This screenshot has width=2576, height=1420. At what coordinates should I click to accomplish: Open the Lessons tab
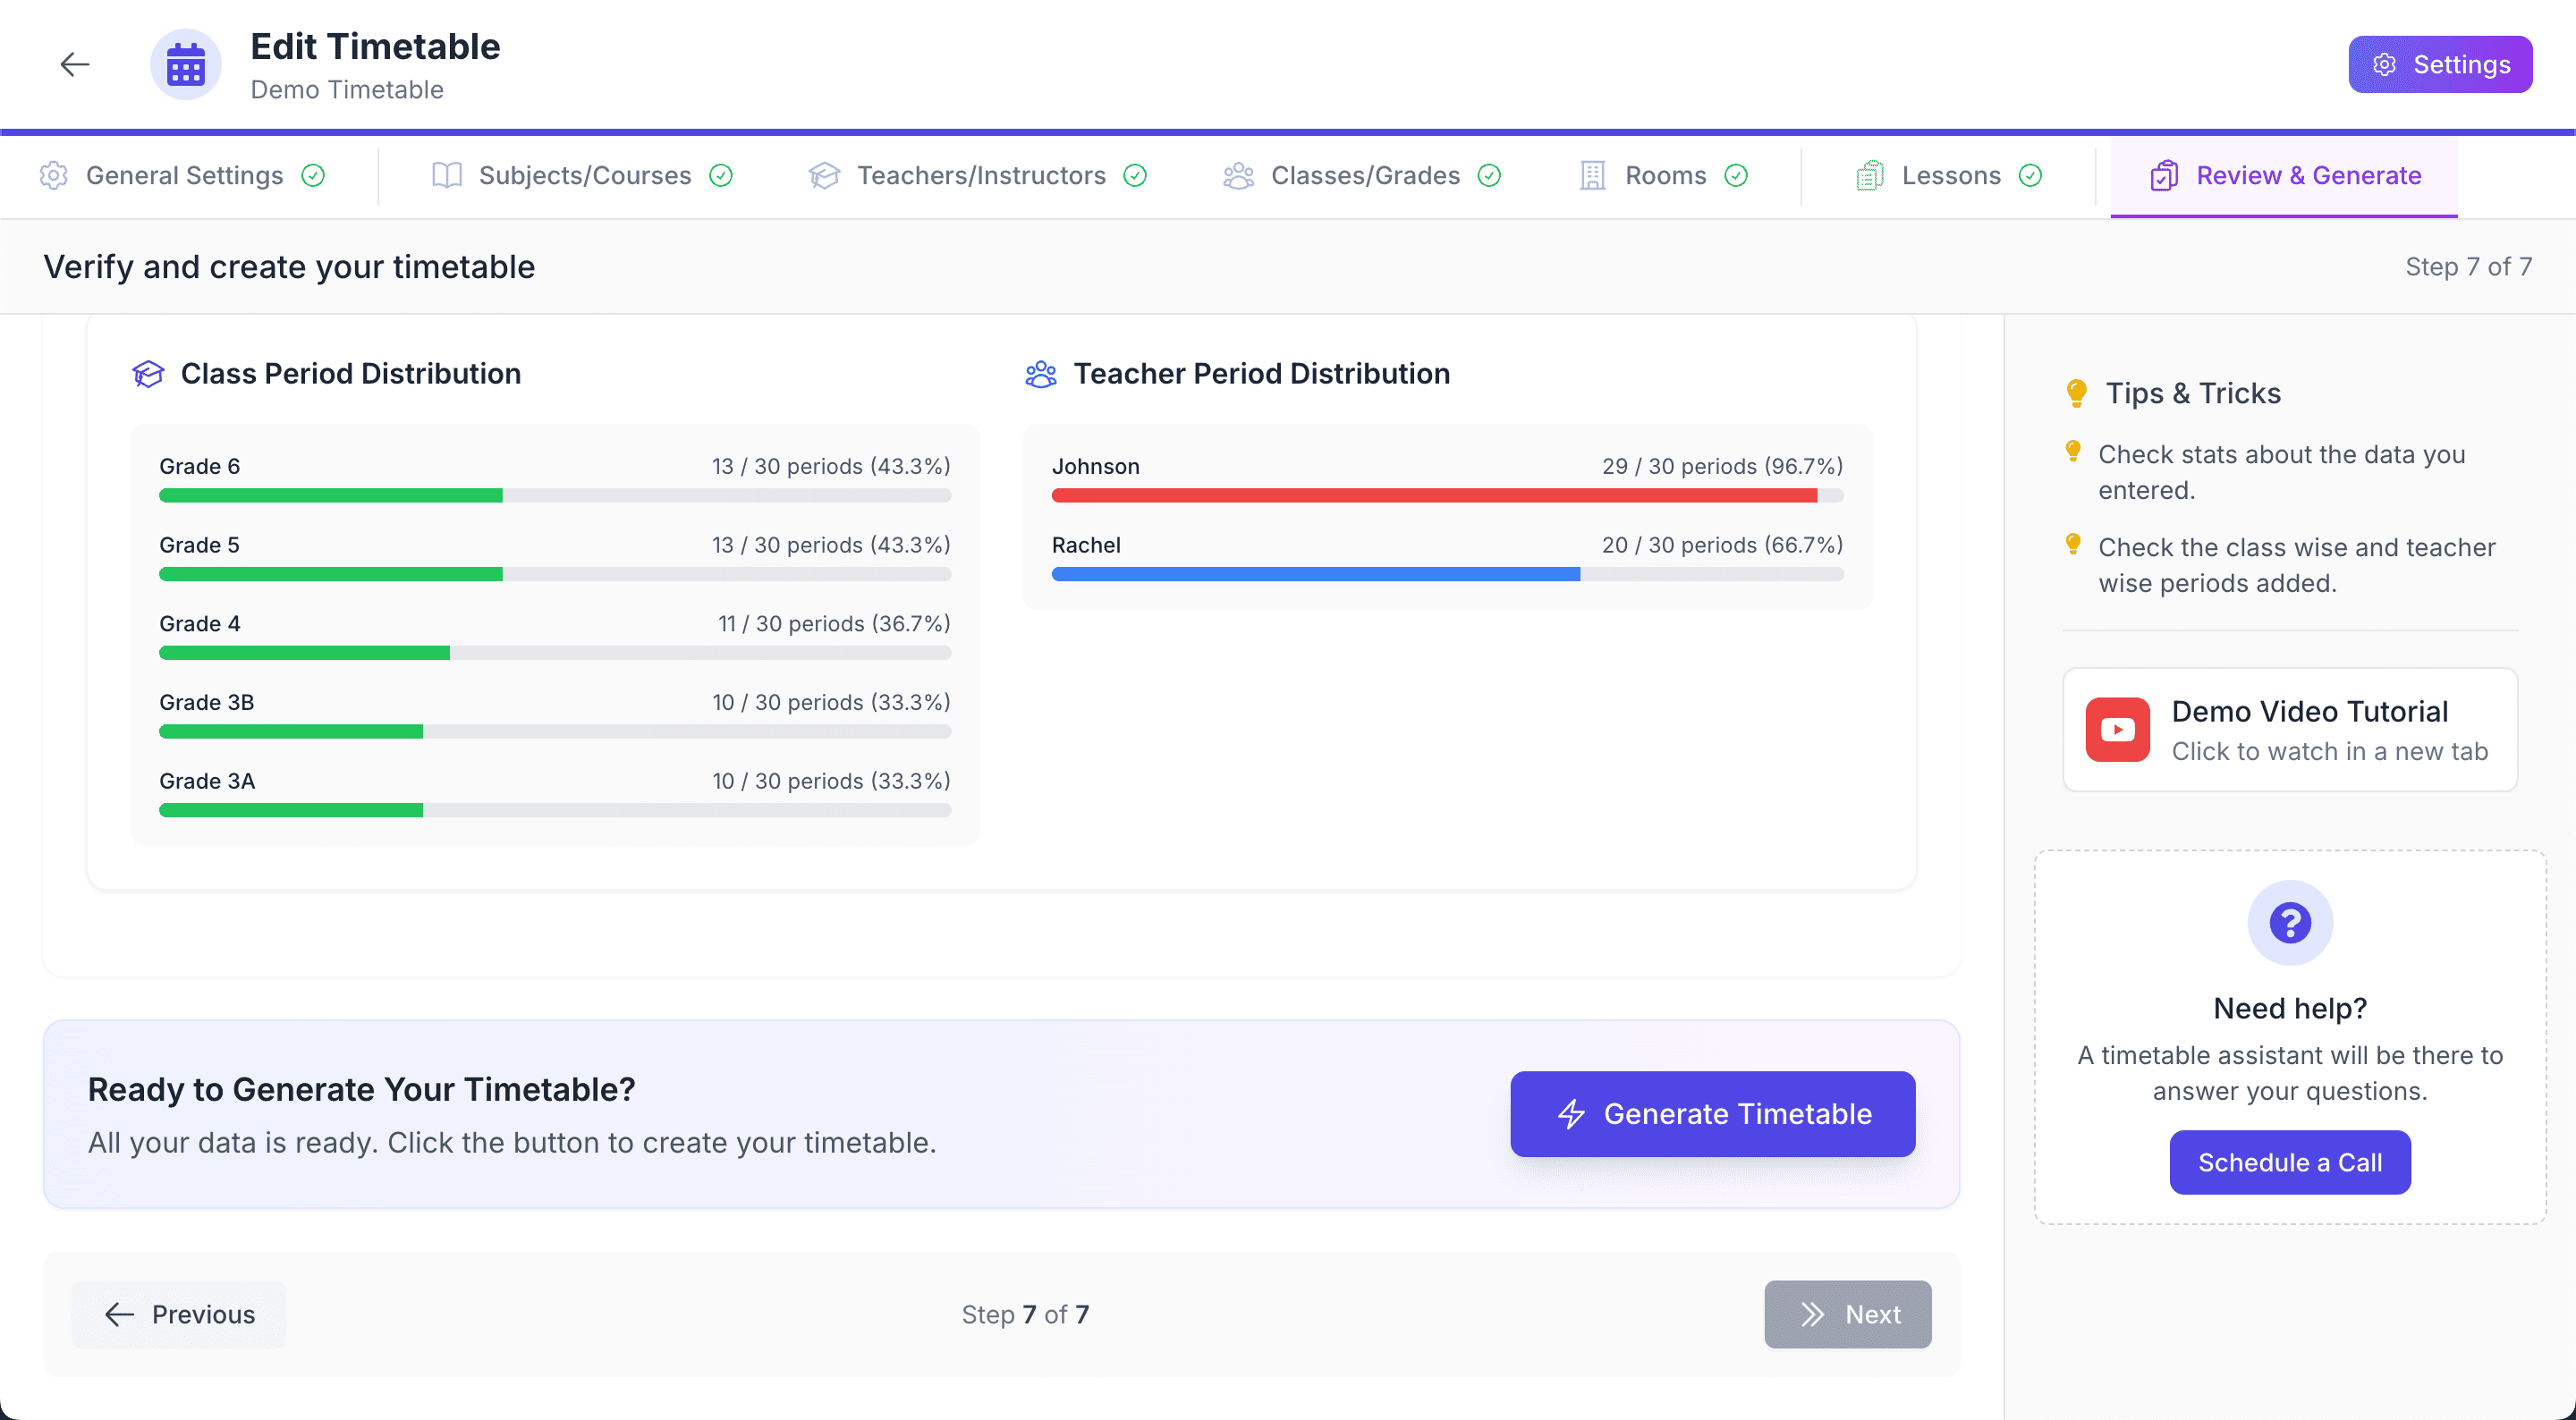tap(1951, 175)
